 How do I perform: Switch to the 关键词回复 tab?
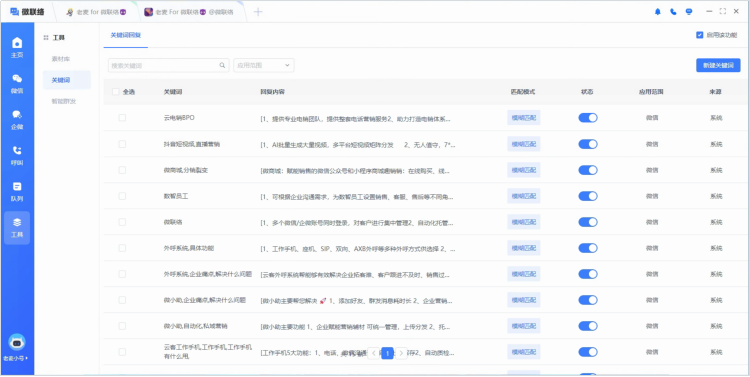coord(126,35)
